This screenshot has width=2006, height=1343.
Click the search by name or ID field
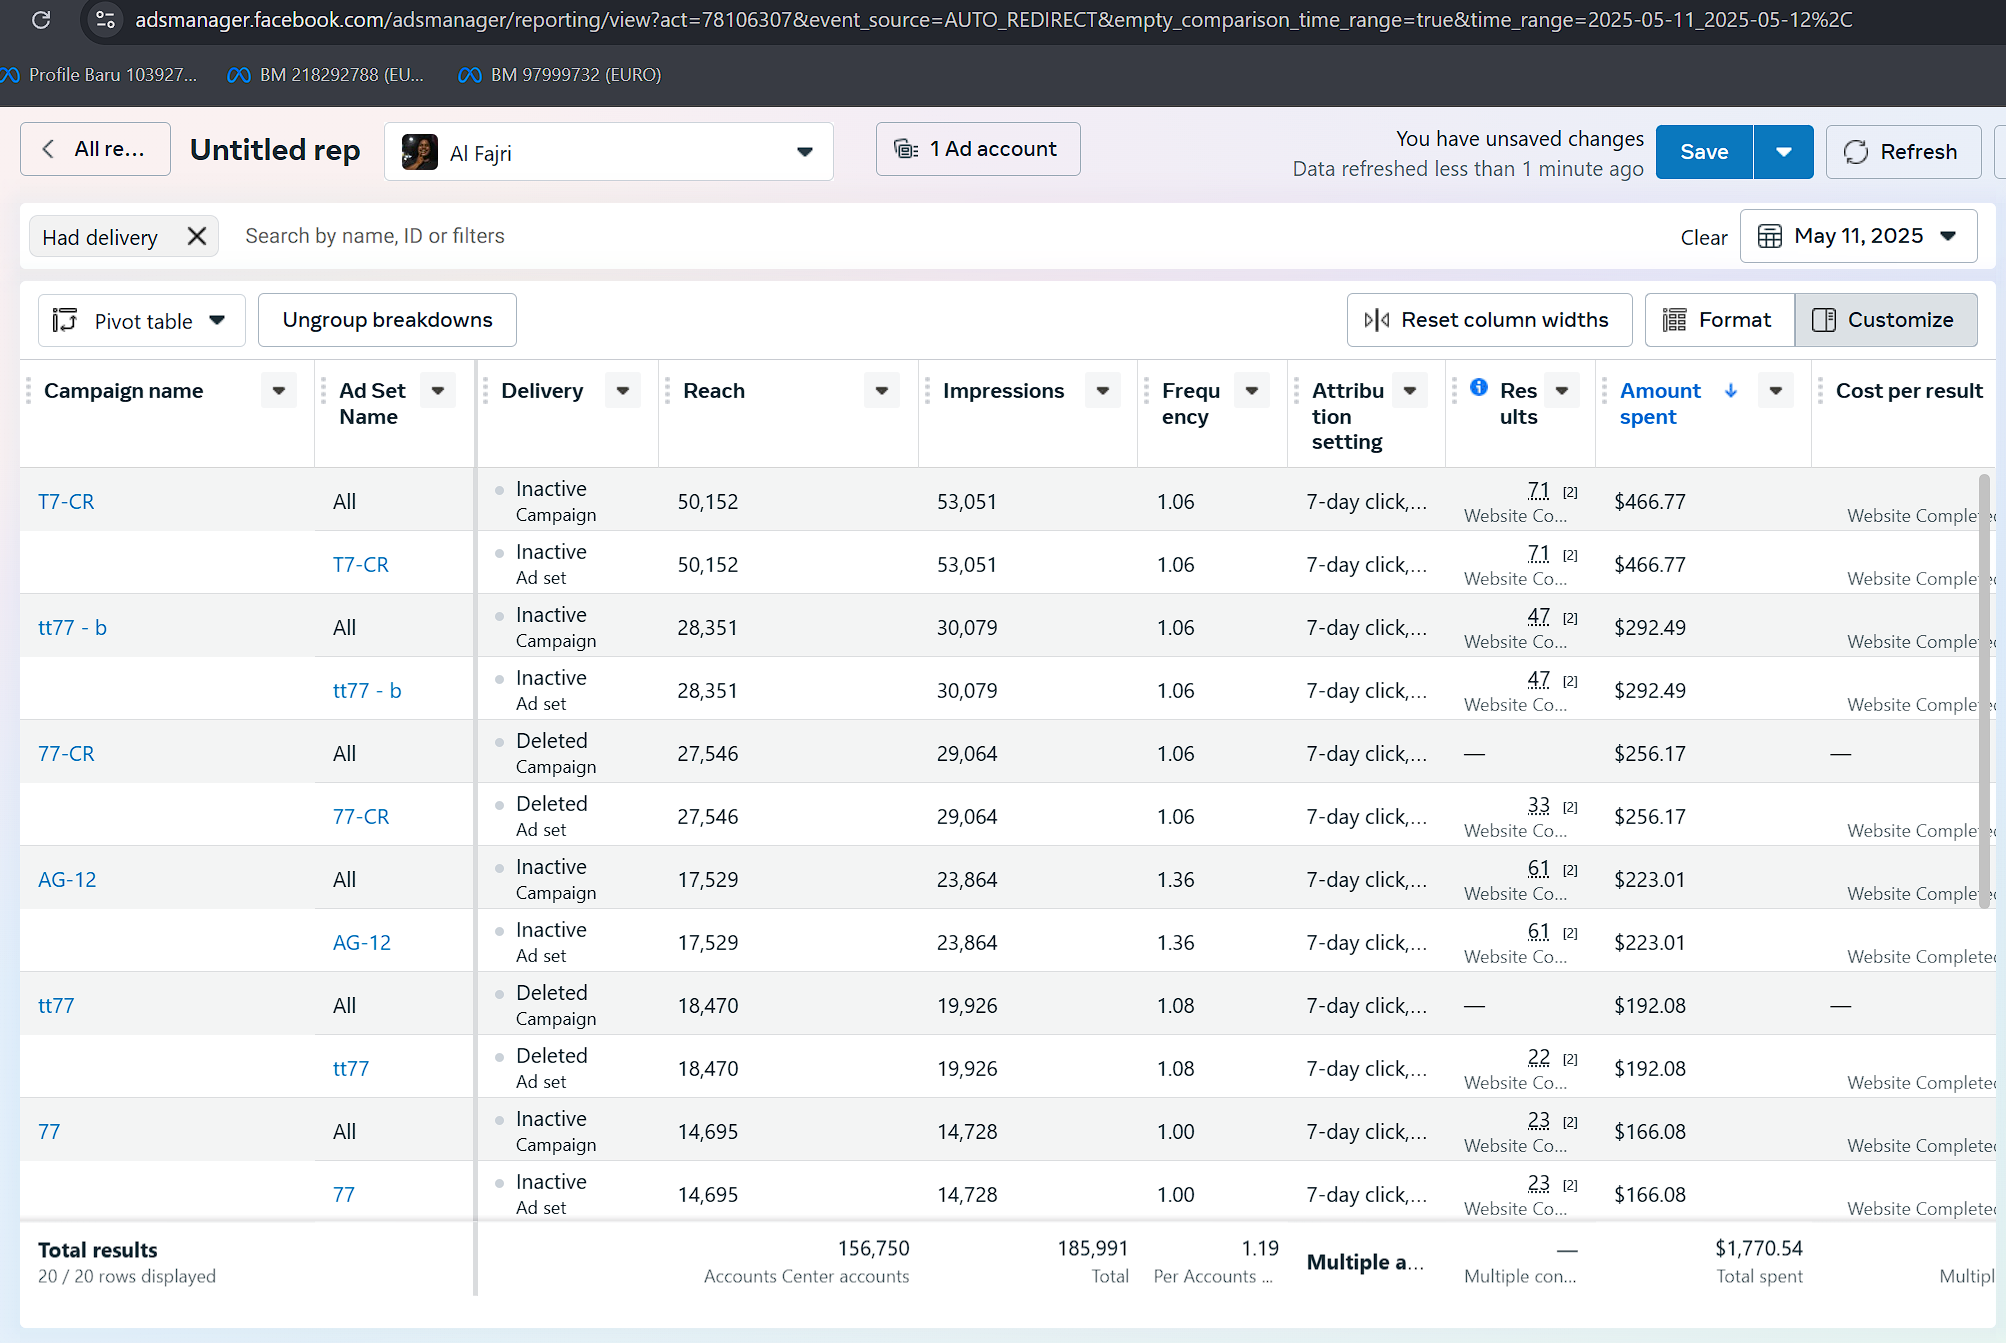pos(374,237)
